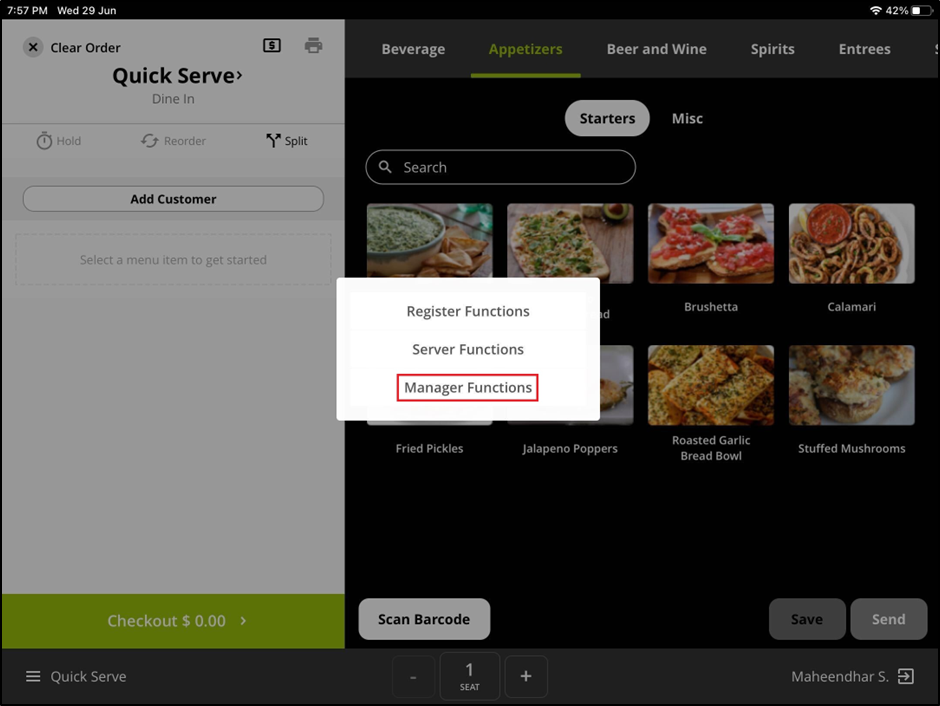Select the Starters subcategory pill

point(607,118)
